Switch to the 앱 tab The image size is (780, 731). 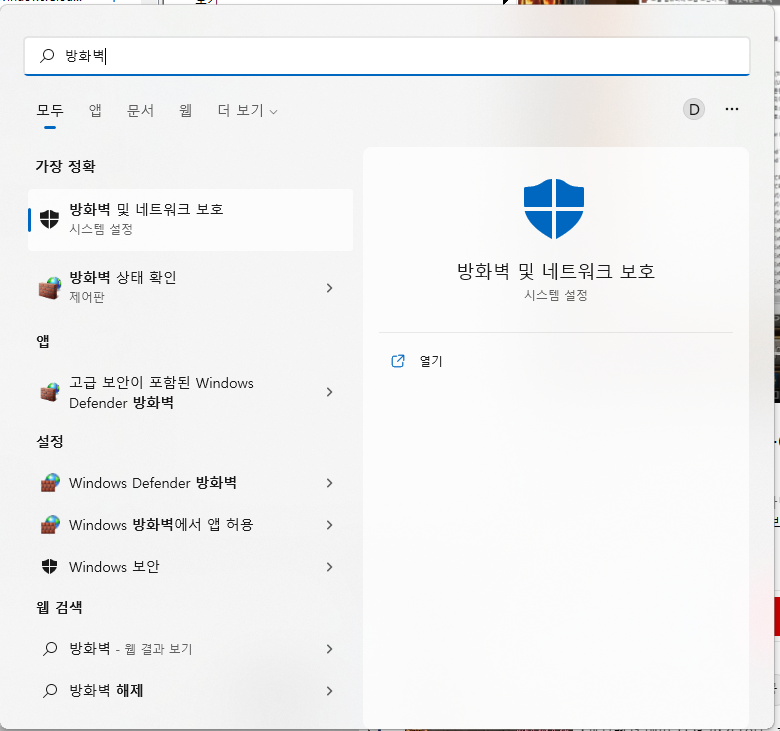pos(95,110)
